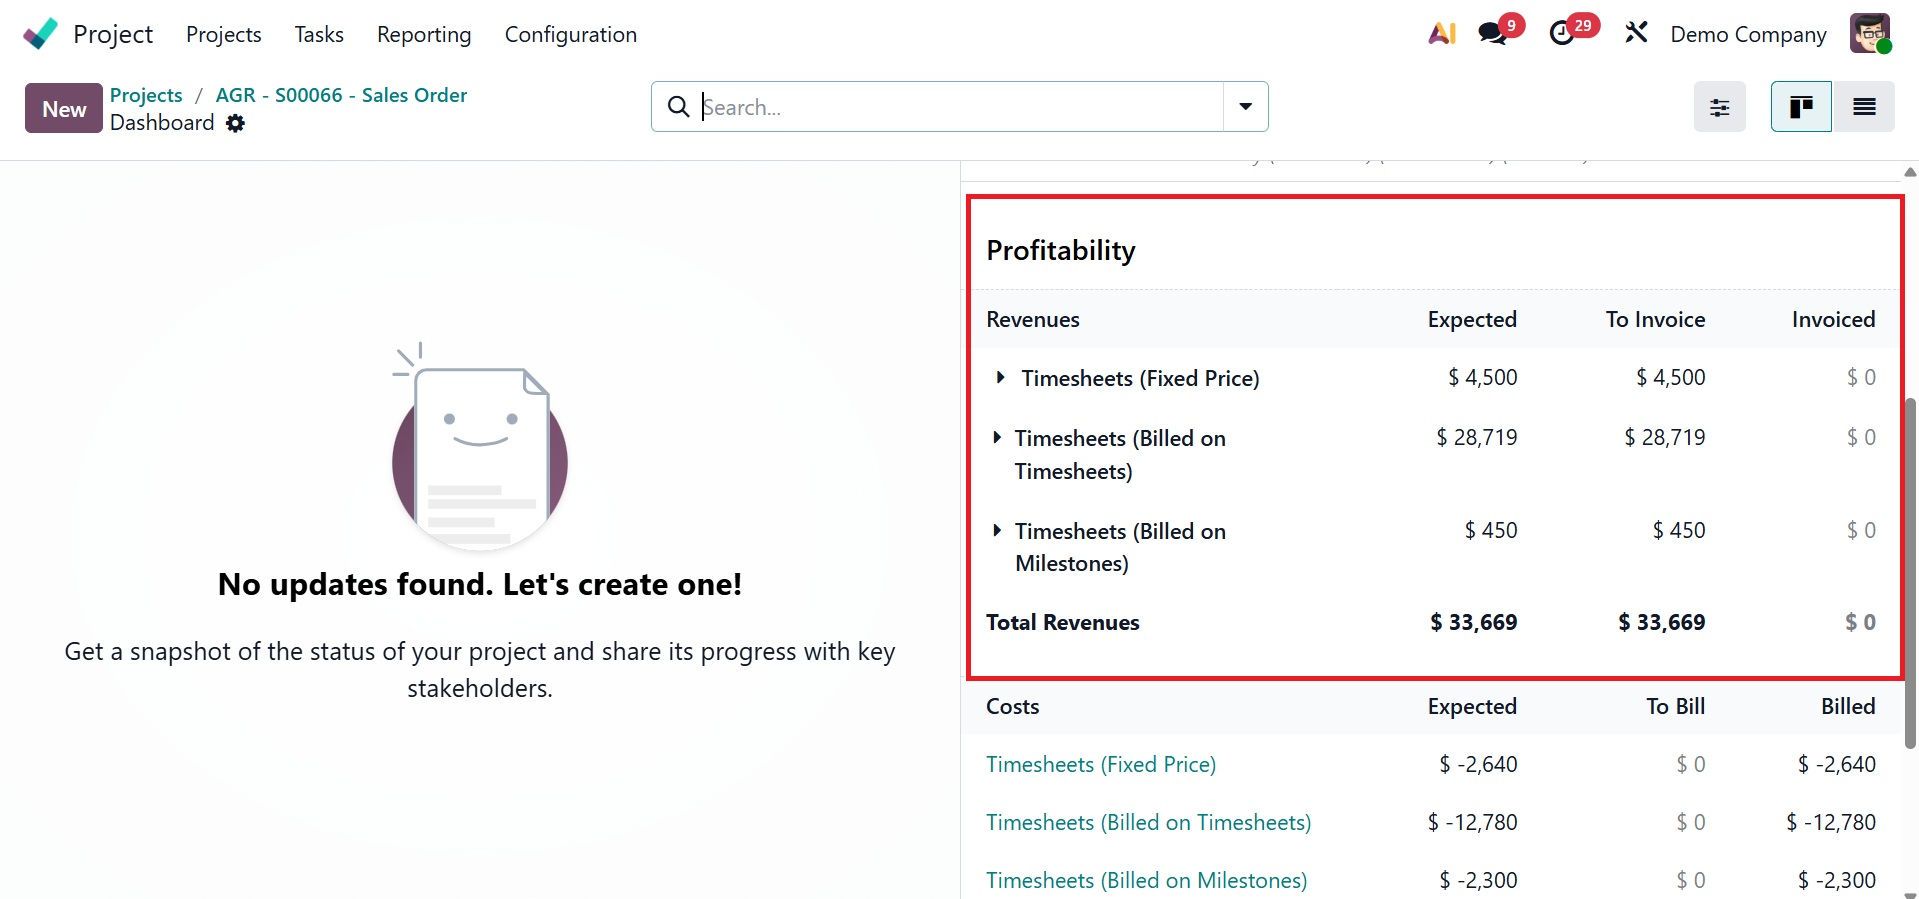This screenshot has height=899, width=1919.
Task: Click the Project app logo icon
Action: pyautogui.click(x=41, y=34)
